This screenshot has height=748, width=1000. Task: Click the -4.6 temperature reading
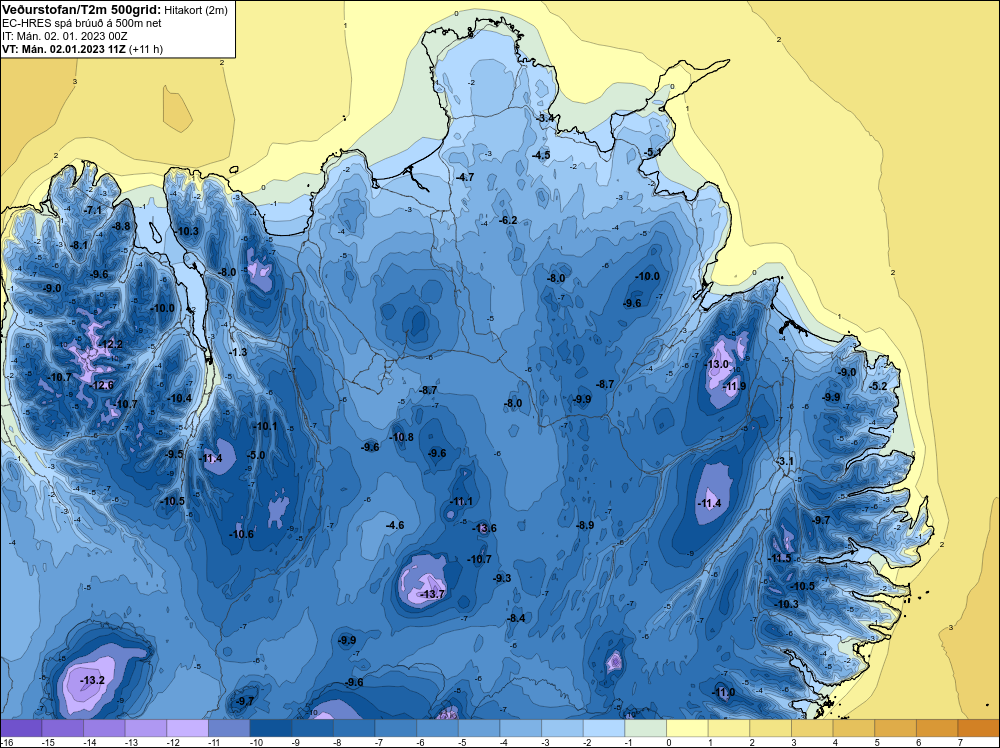[395, 525]
